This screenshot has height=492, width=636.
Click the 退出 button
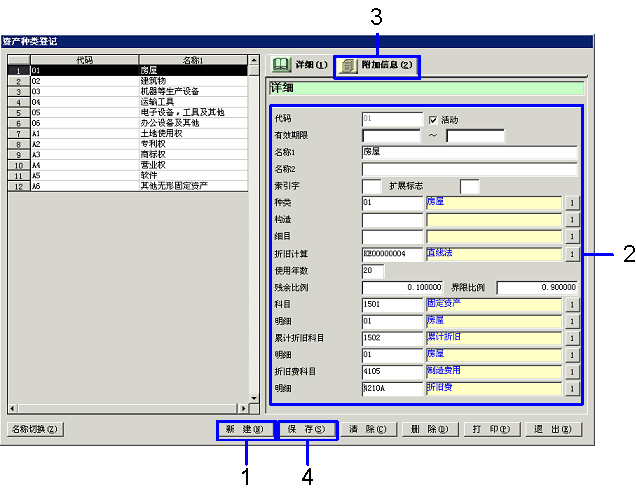[553, 429]
